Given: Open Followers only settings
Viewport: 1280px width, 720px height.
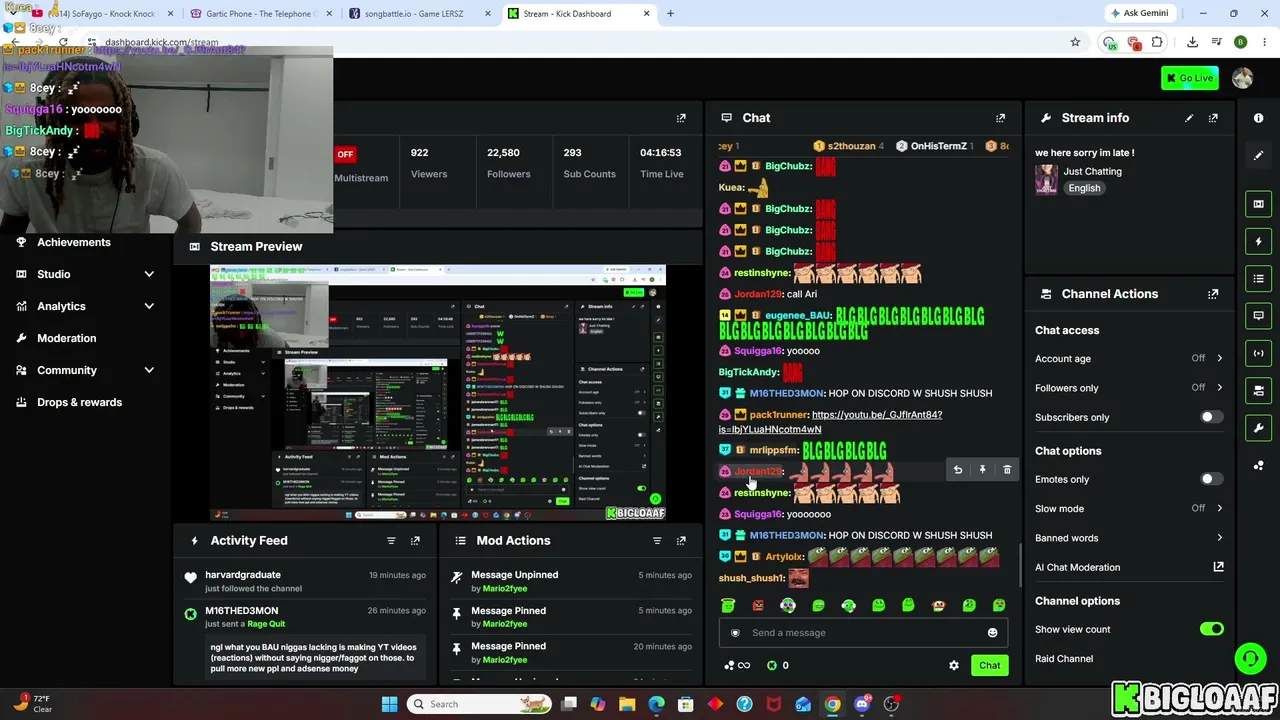Looking at the screenshot, I should [1129, 388].
